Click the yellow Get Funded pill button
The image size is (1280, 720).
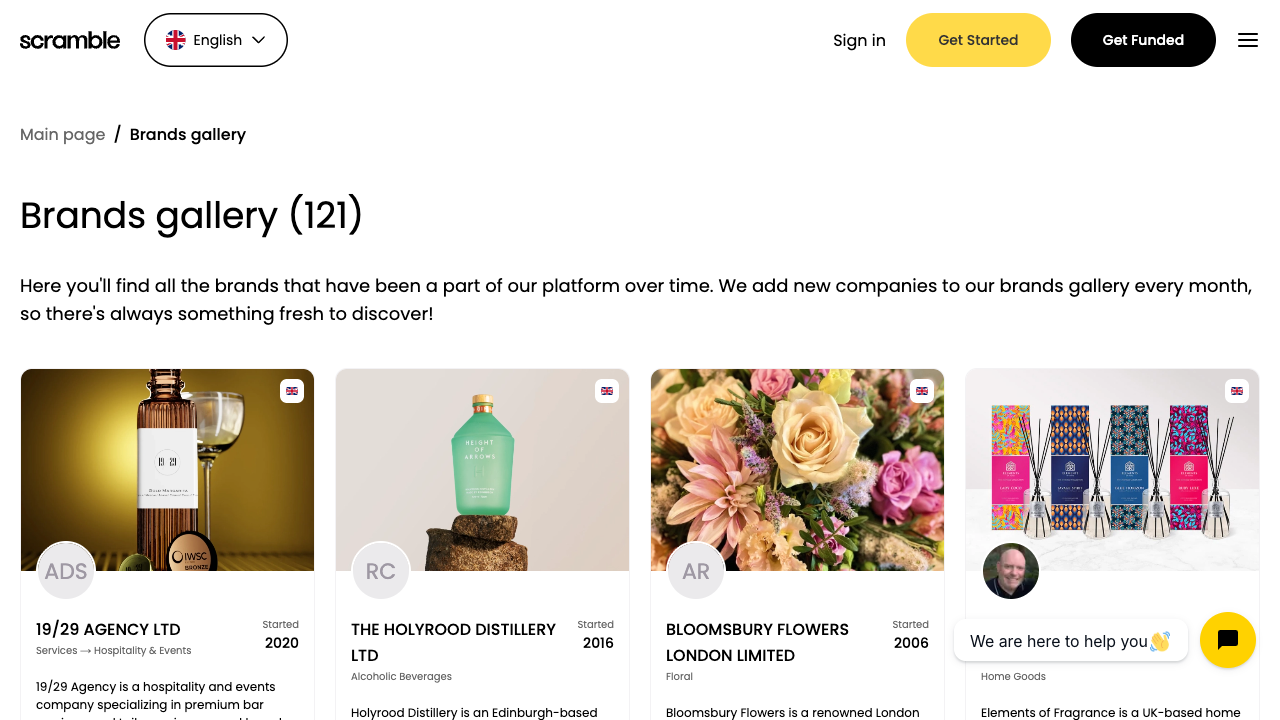click(1143, 40)
